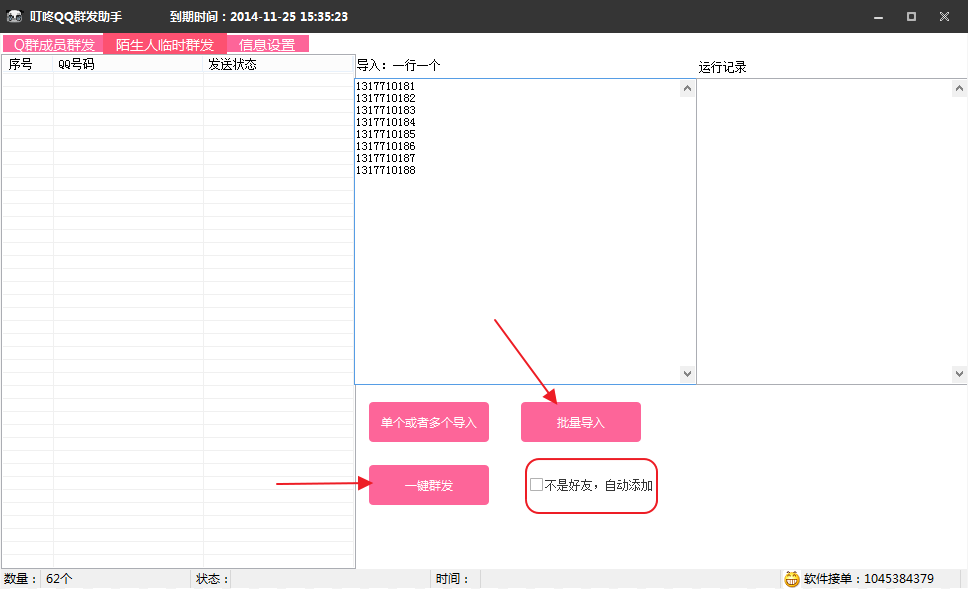
Task: Click the 批量导入 button
Action: 580,422
